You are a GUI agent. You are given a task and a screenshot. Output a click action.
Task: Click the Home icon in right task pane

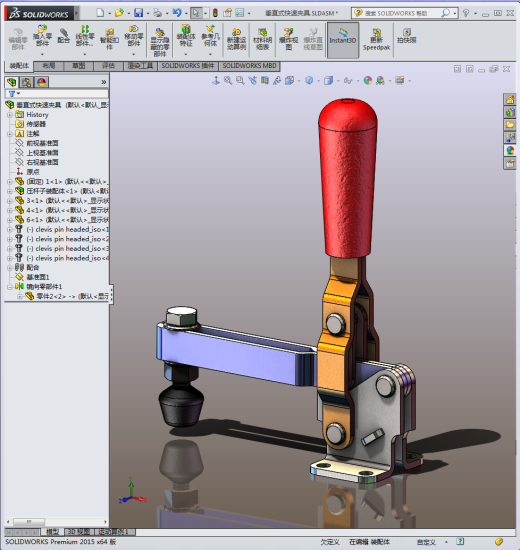pos(510,100)
